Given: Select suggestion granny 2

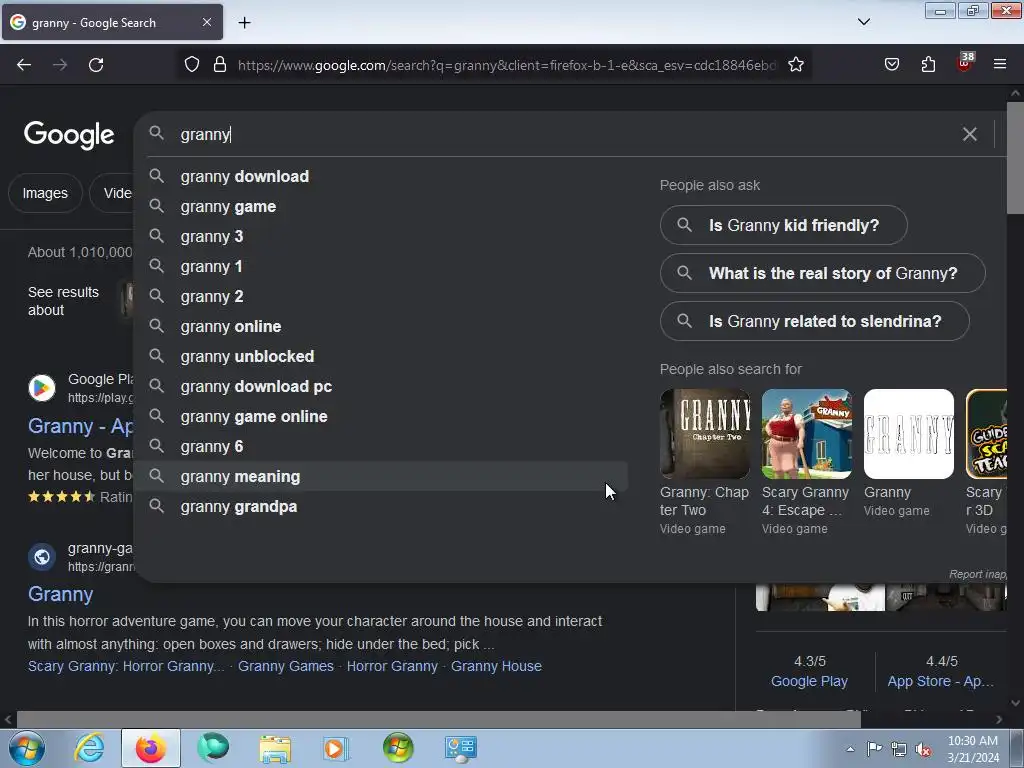Looking at the screenshot, I should tap(381, 296).
